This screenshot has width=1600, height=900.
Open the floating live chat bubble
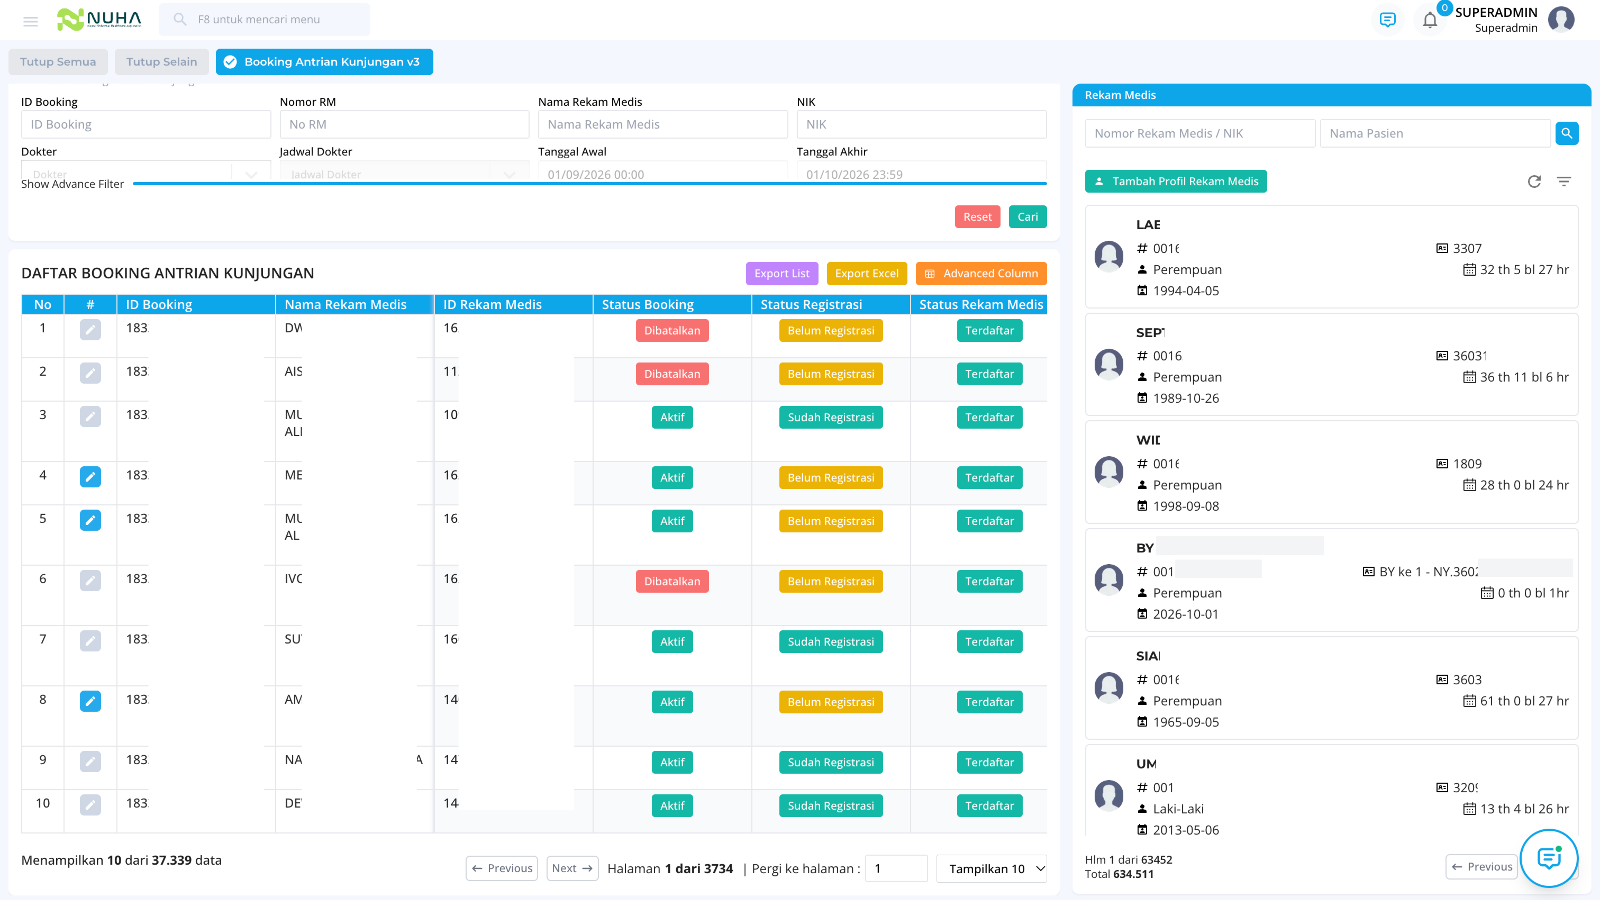coord(1549,858)
